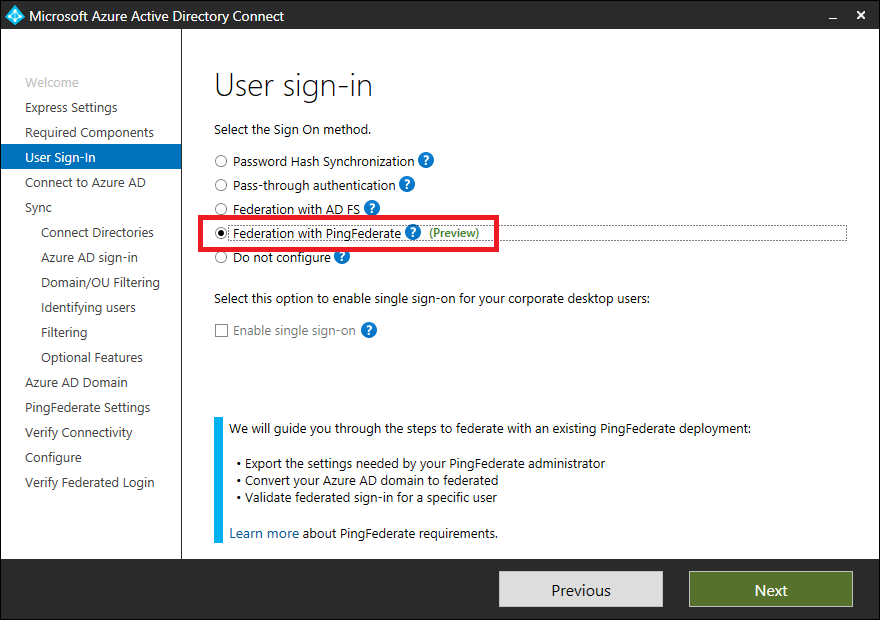Click the Next button
The width and height of the screenshot is (880, 620).
click(x=771, y=590)
